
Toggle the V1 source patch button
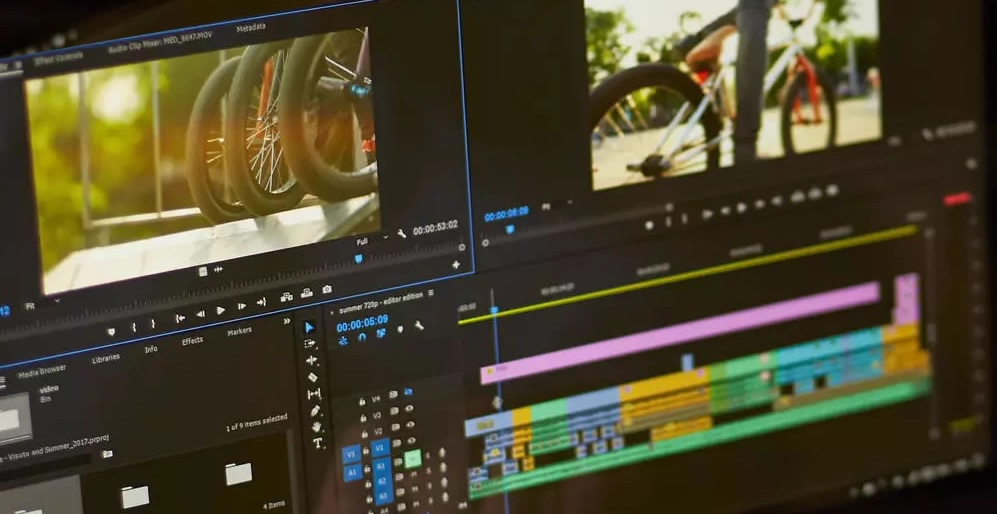pyautogui.click(x=351, y=454)
